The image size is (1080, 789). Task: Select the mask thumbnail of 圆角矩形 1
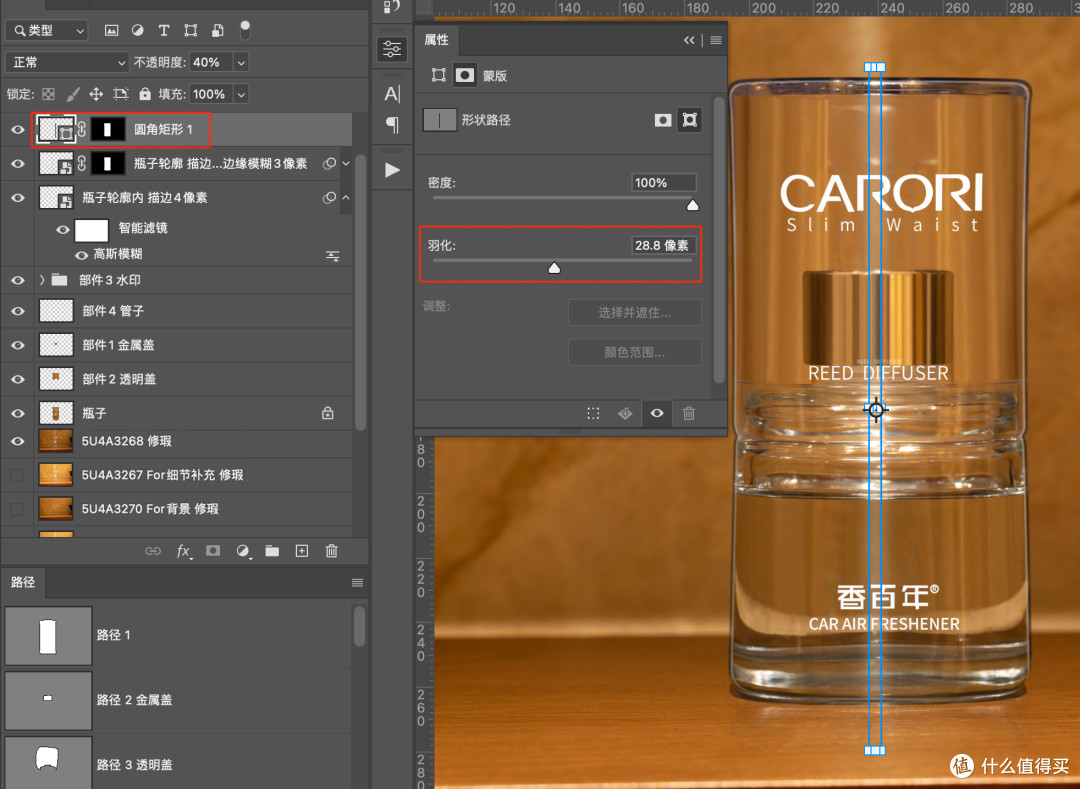point(107,129)
